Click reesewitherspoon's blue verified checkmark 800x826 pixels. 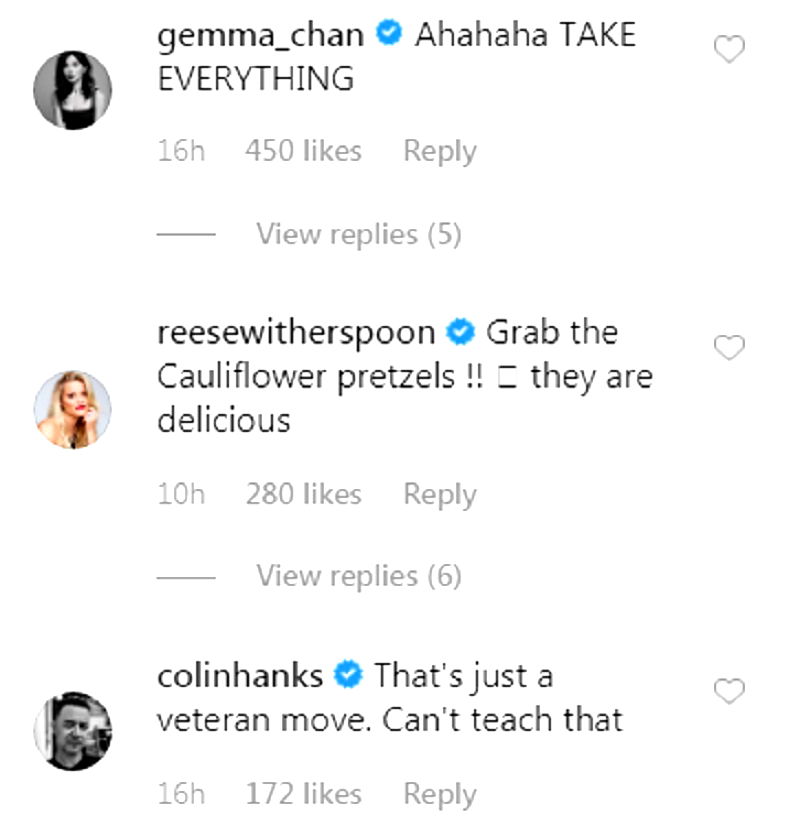(x=460, y=332)
